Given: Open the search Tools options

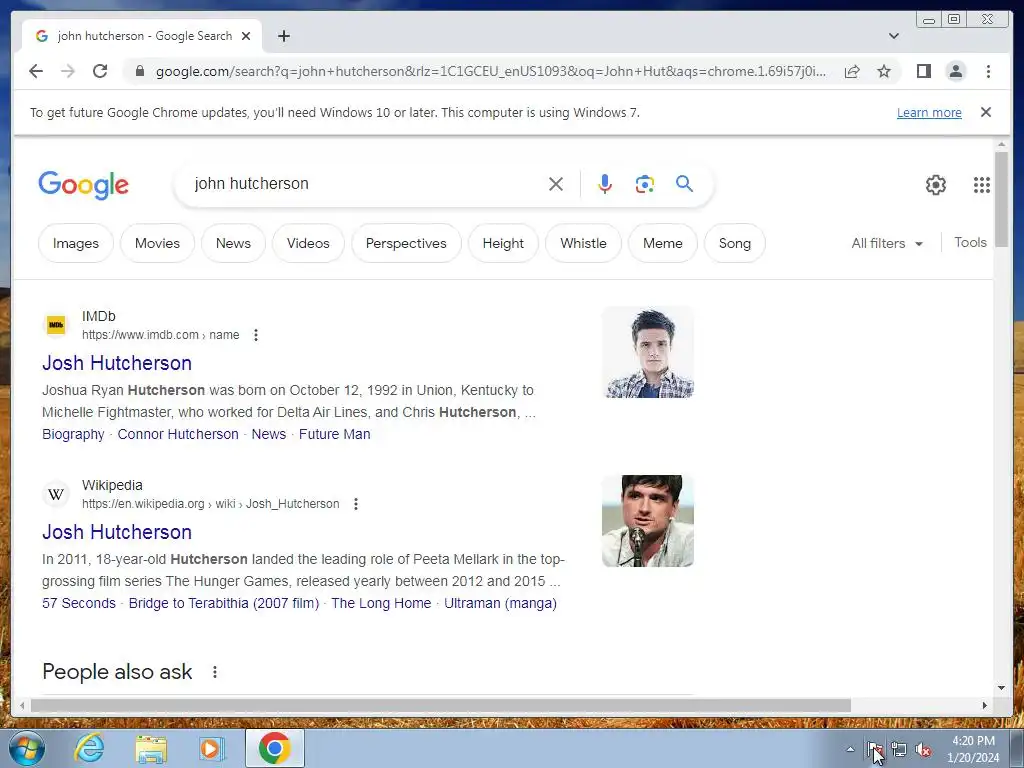Looking at the screenshot, I should coord(970,242).
